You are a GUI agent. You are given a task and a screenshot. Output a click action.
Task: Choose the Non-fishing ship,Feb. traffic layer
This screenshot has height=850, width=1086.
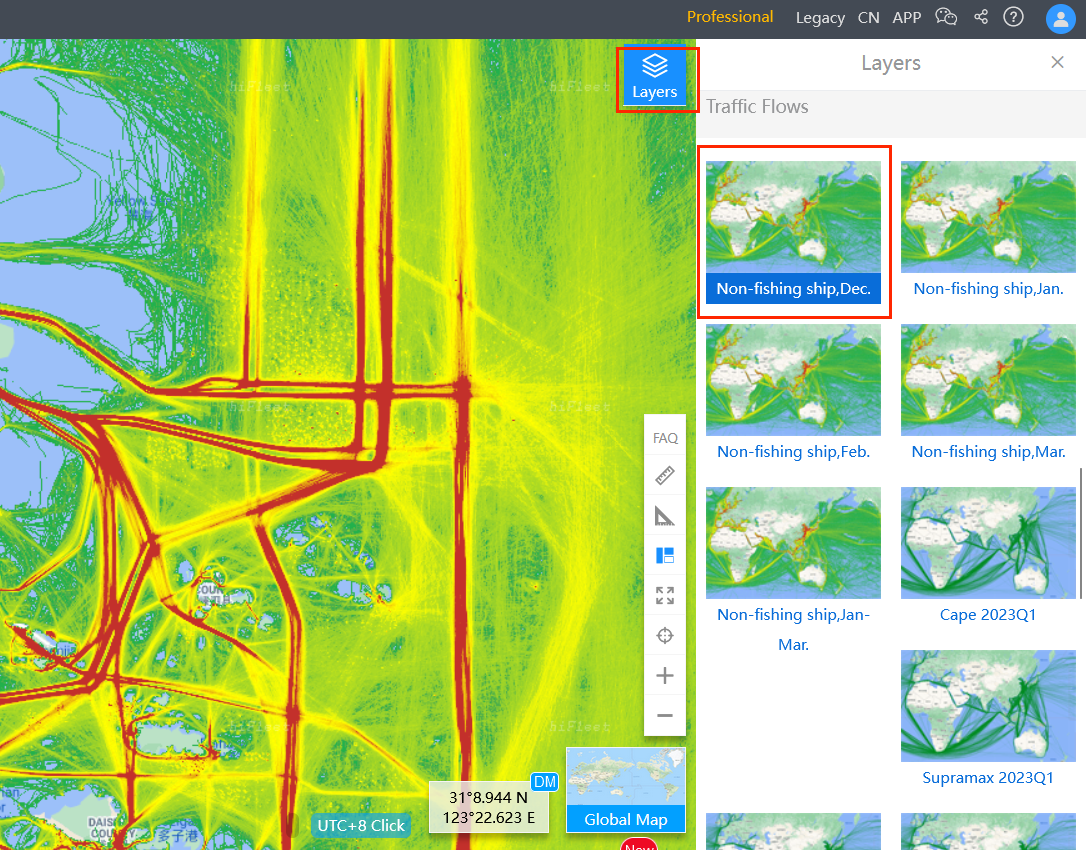pyautogui.click(x=793, y=395)
